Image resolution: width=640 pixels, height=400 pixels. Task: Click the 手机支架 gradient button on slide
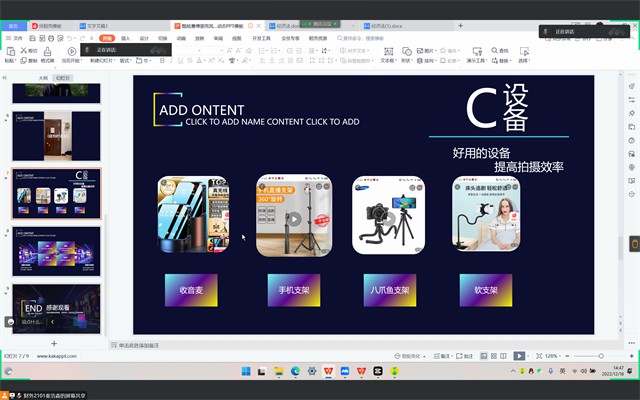point(294,290)
